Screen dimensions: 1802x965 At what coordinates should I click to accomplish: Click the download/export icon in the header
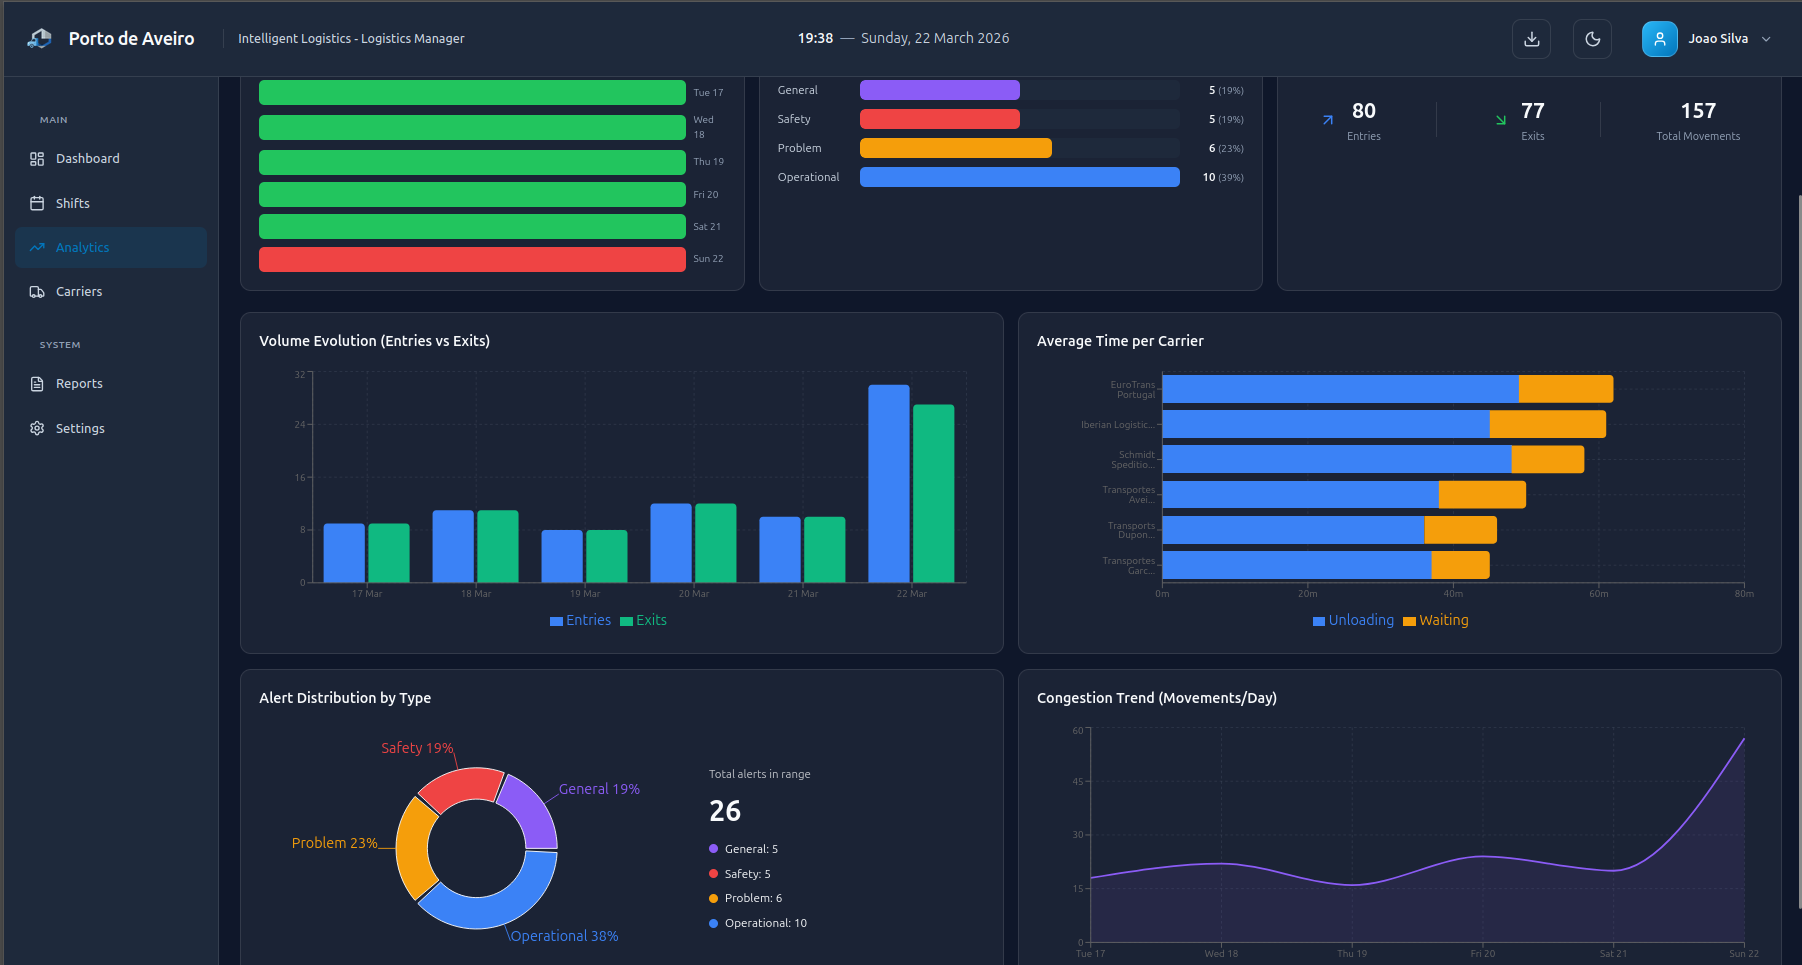[x=1531, y=38]
